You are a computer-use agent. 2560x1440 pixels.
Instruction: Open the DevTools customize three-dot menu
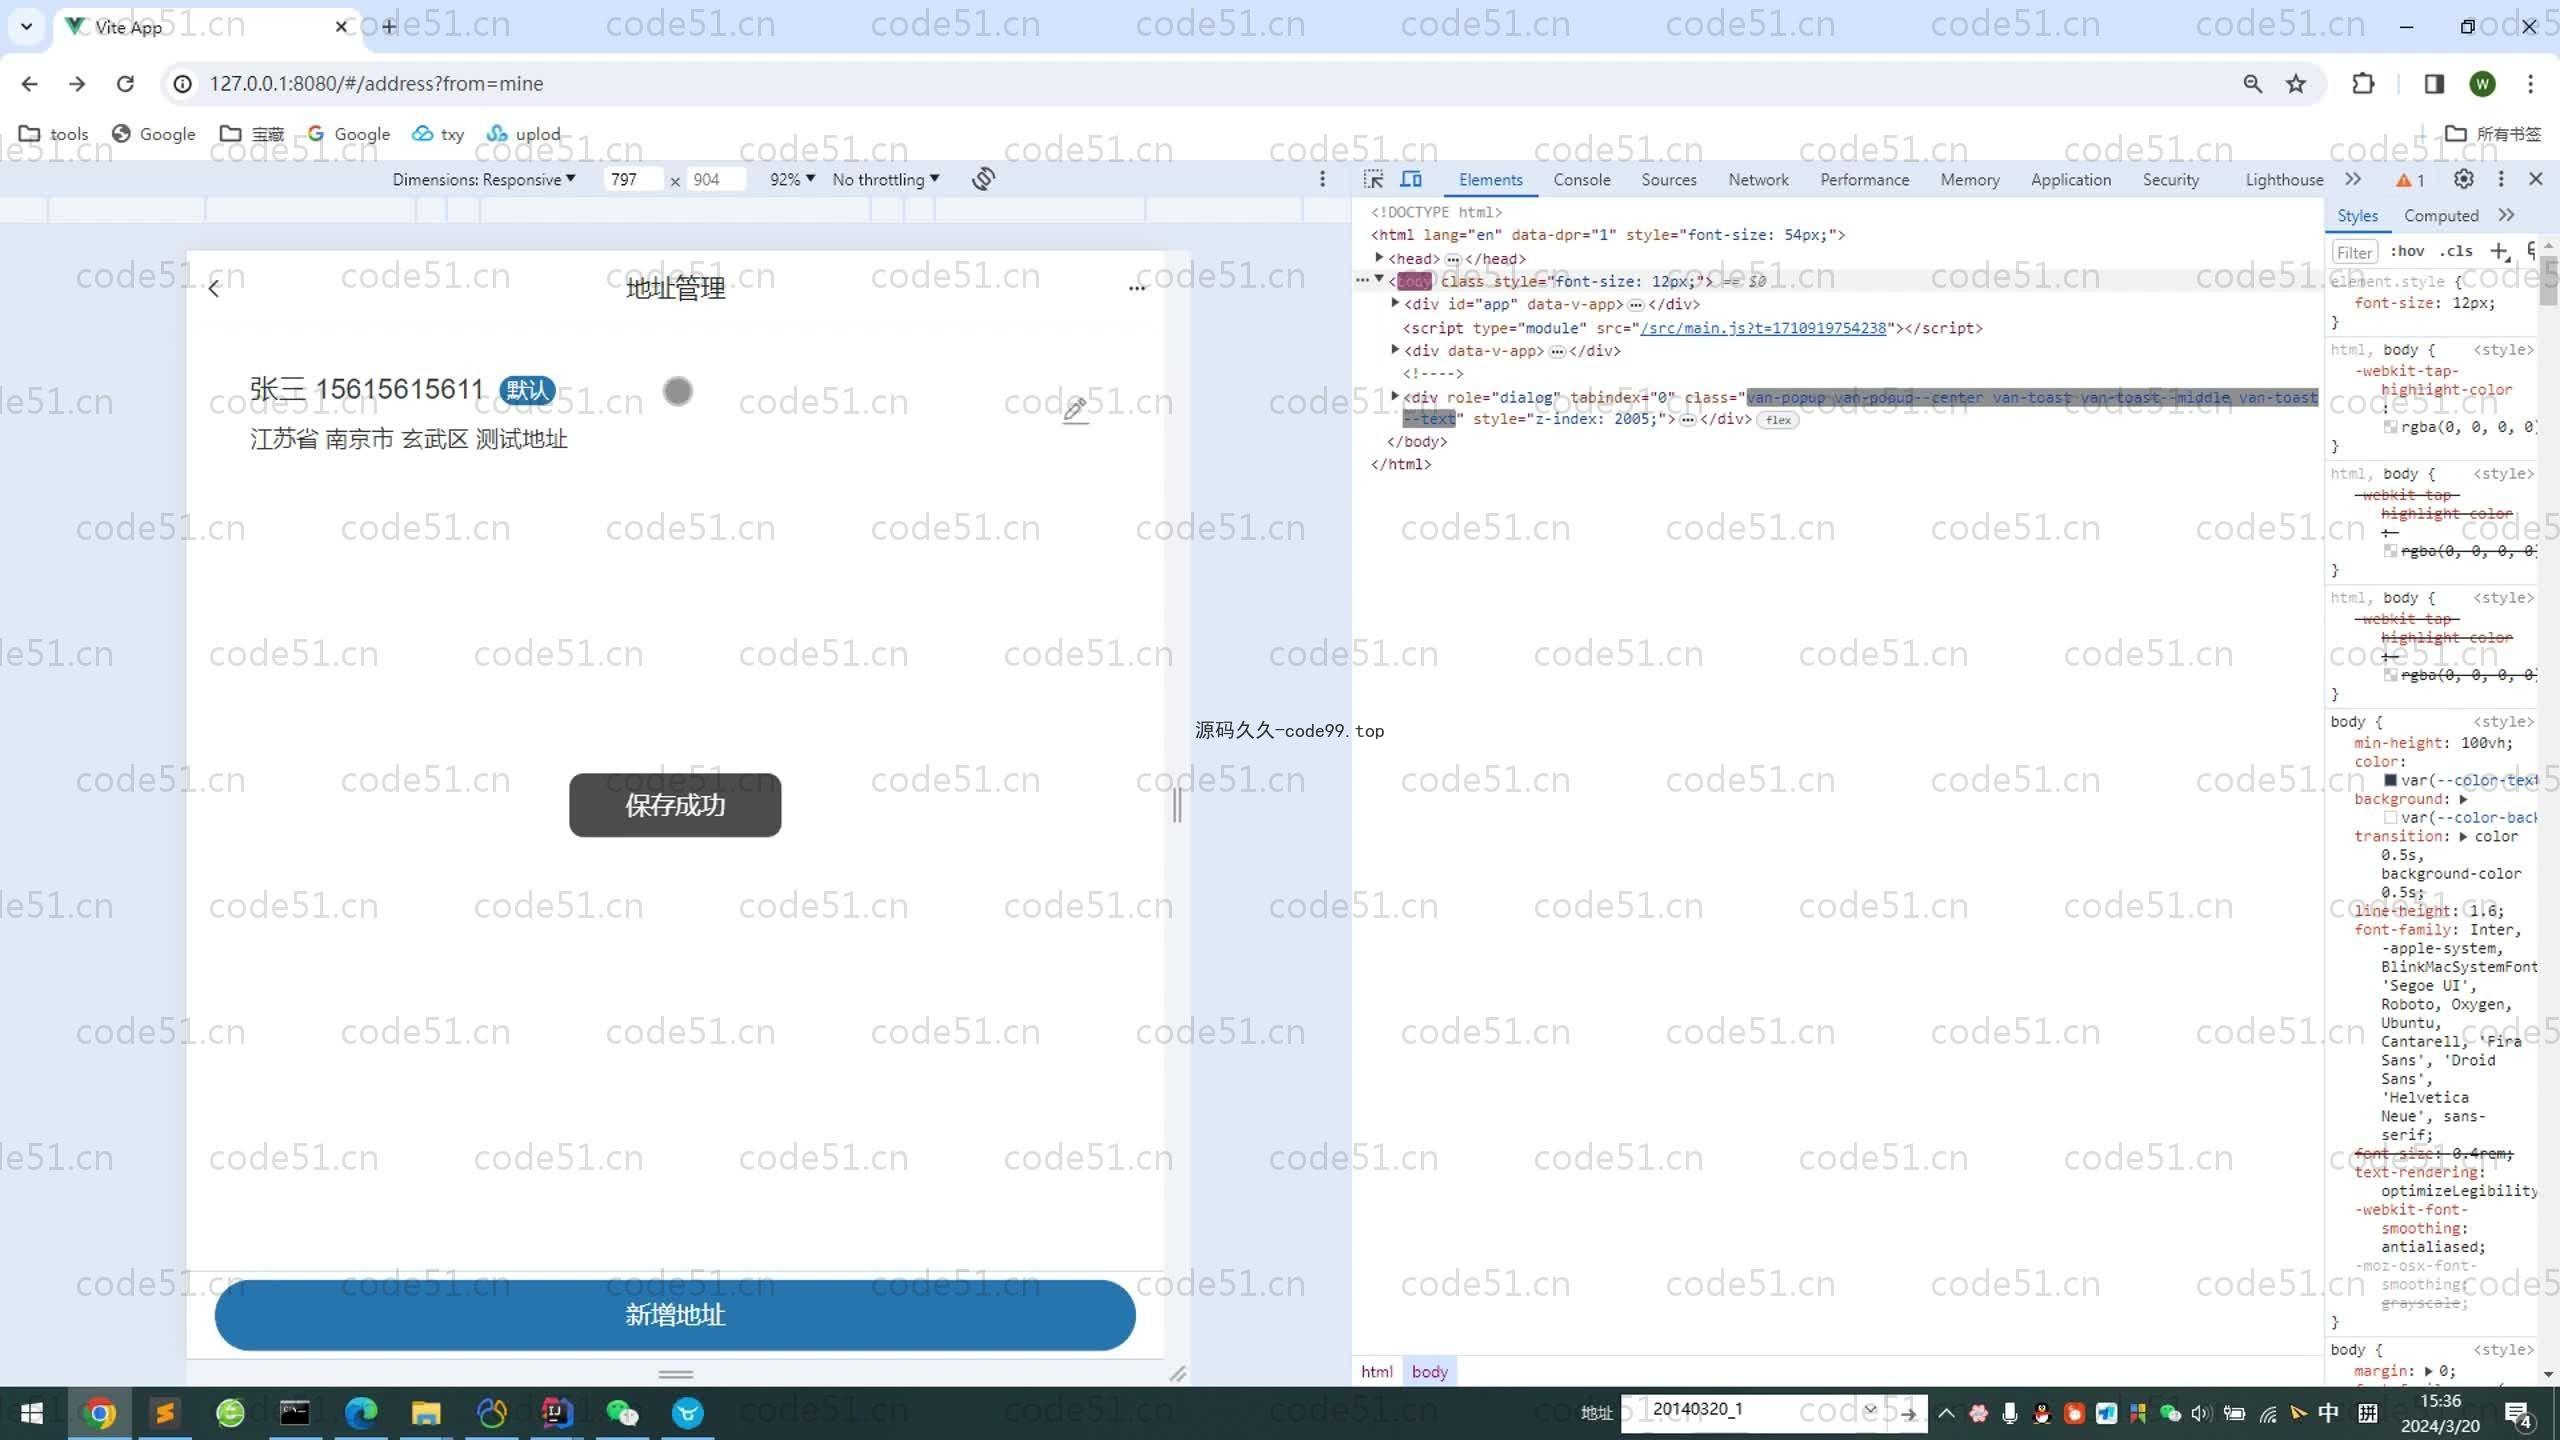(2501, 179)
